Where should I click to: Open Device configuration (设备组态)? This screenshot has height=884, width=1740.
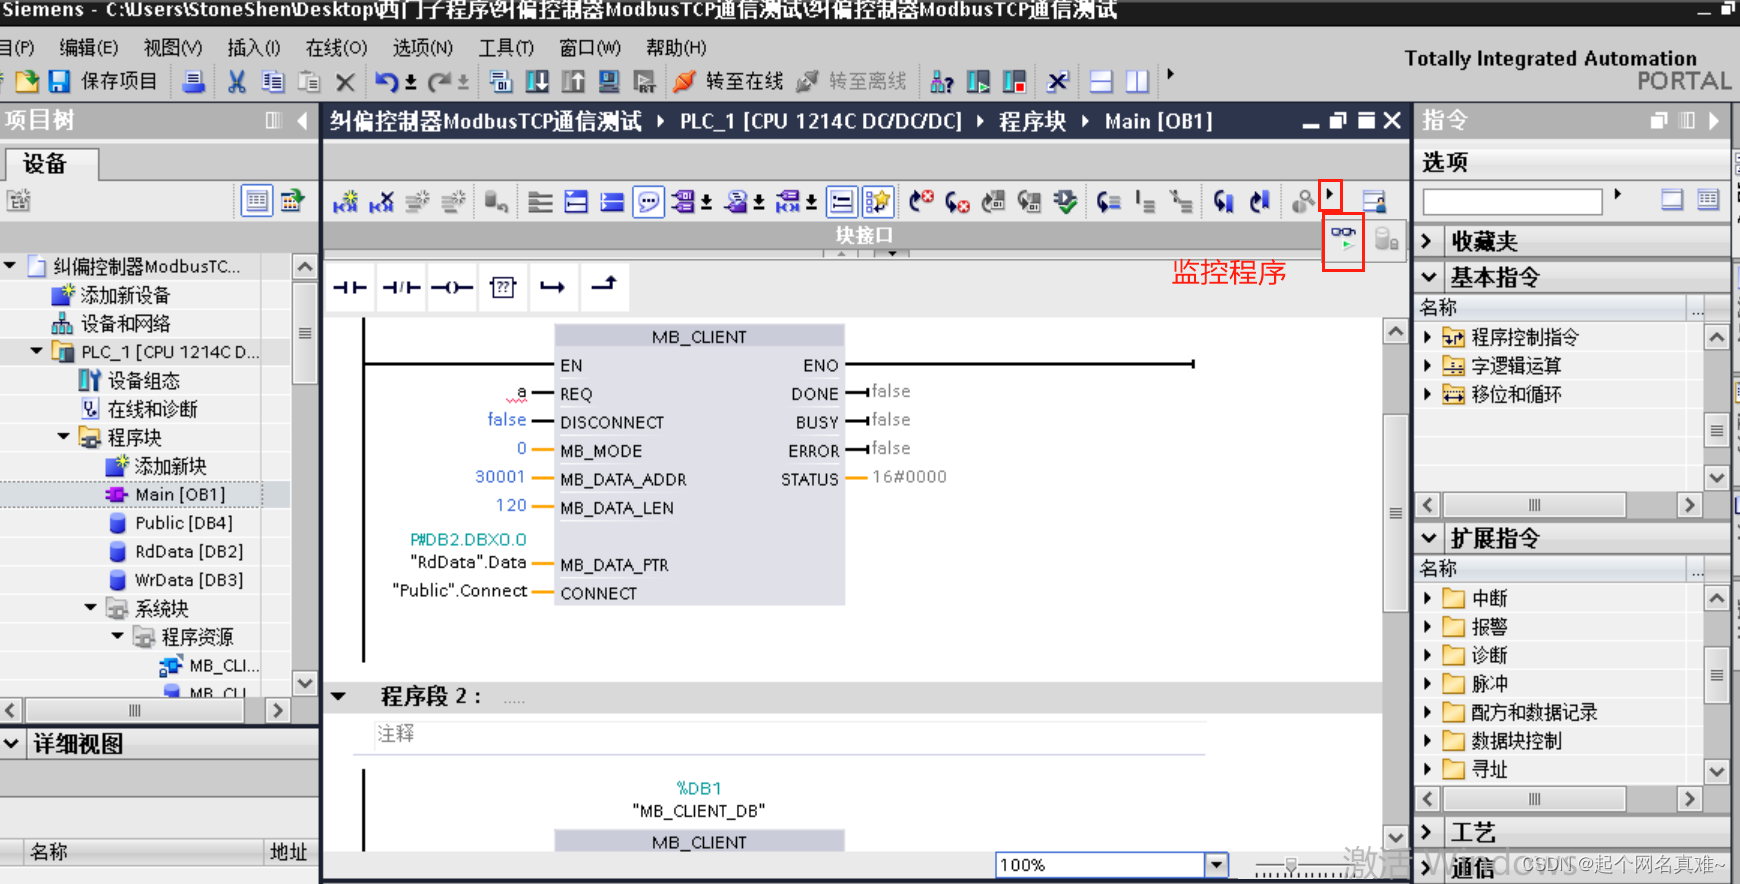click(143, 381)
